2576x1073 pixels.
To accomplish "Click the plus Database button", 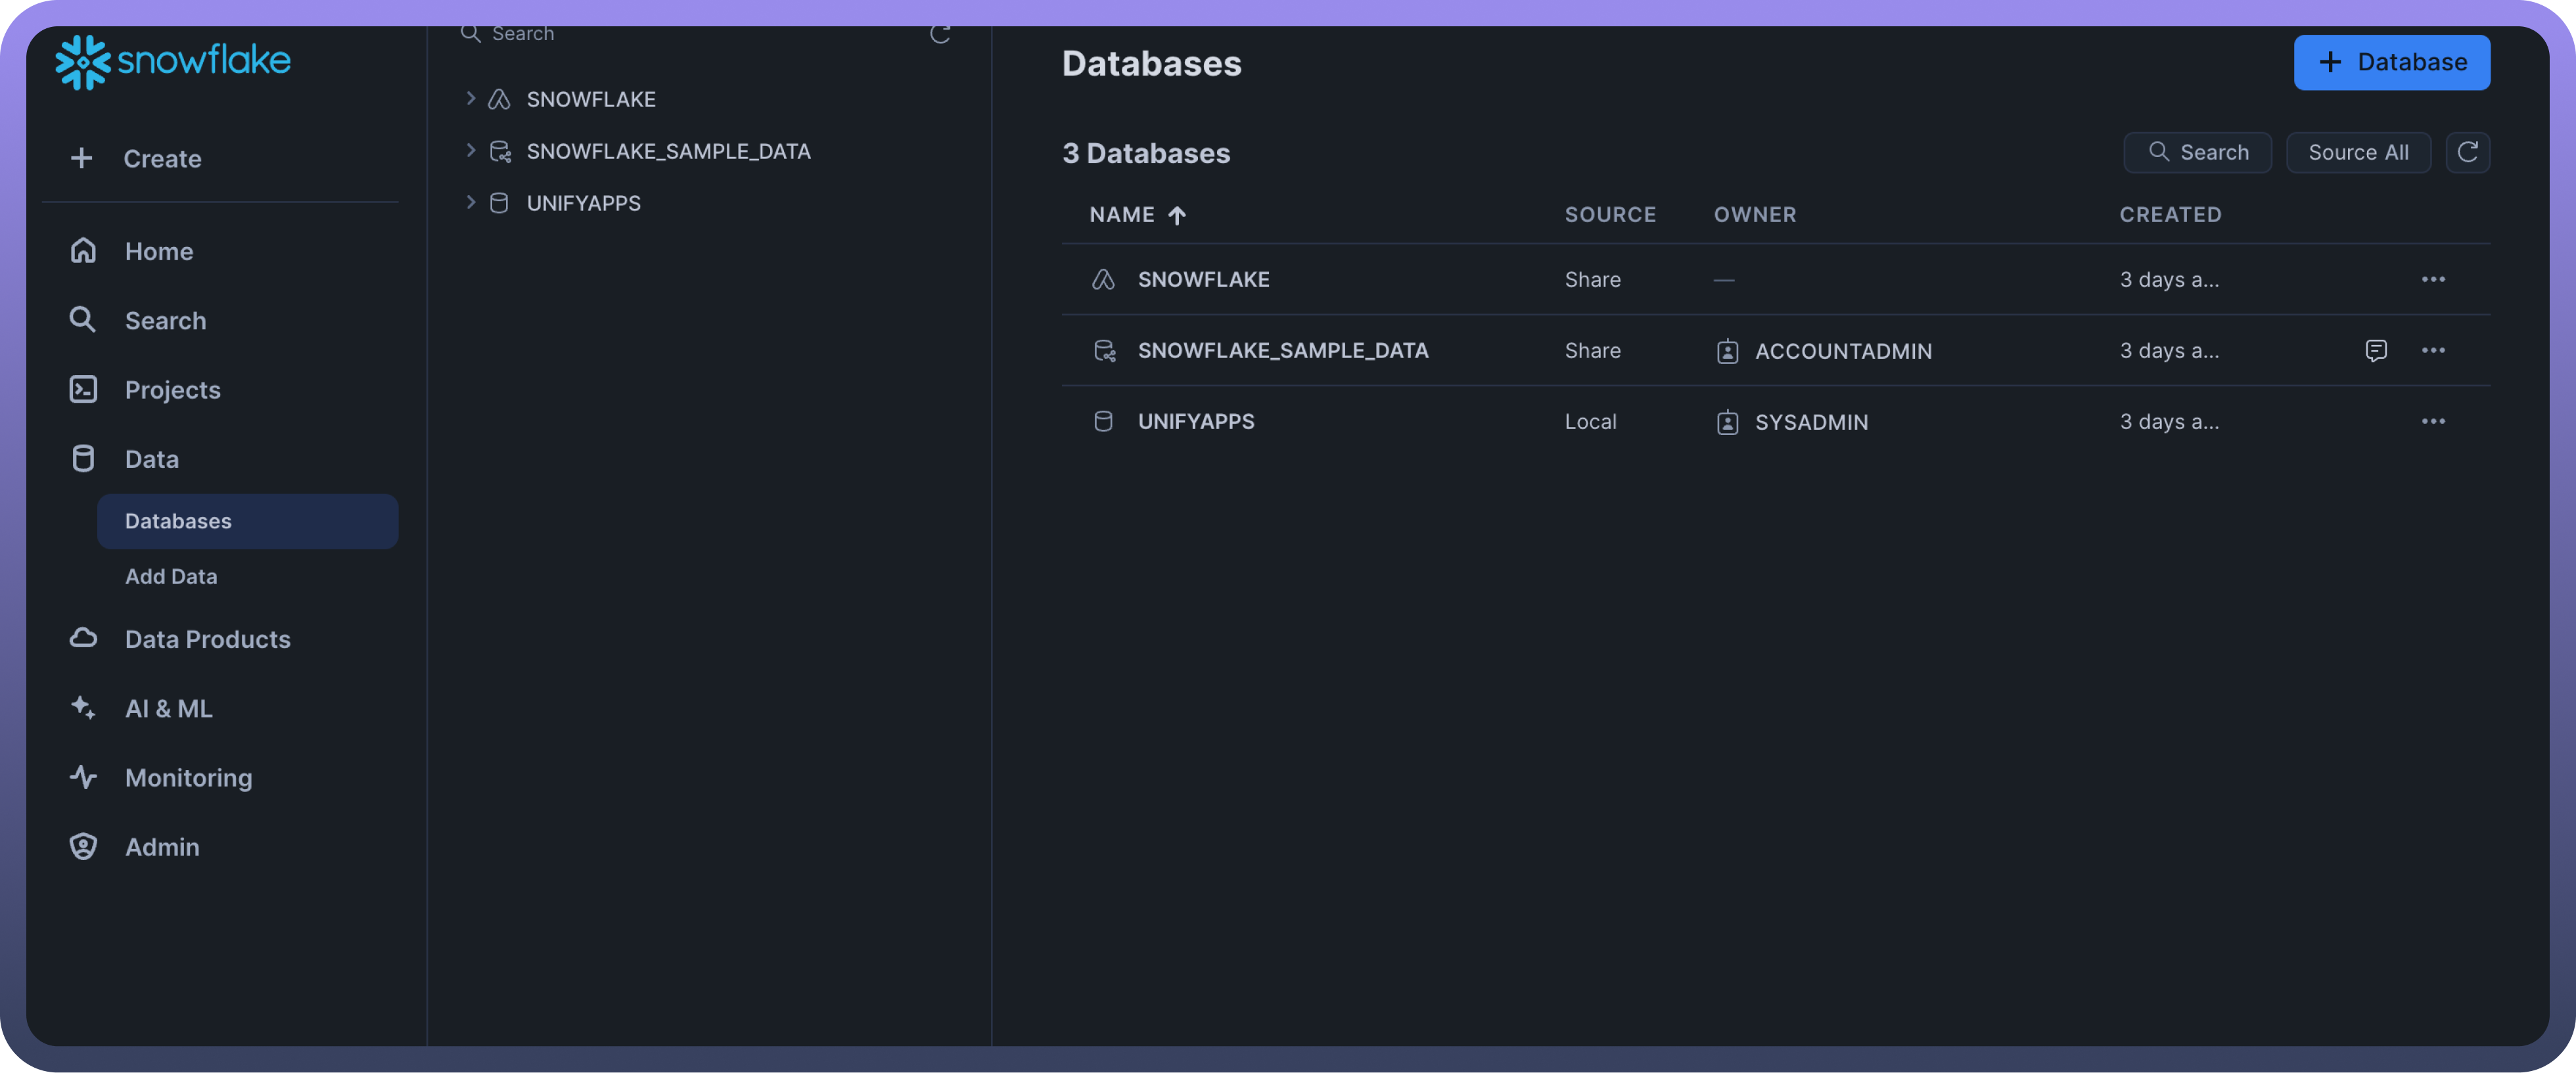I will 2391,62.
